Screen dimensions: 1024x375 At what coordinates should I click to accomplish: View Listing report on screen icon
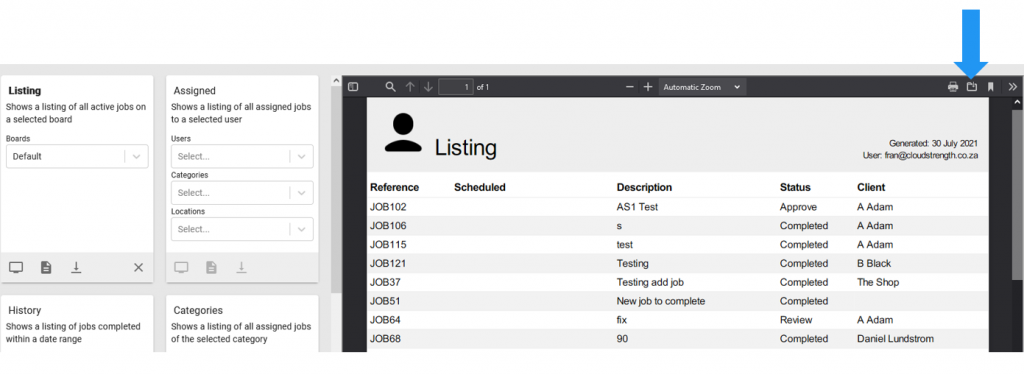pos(16,267)
